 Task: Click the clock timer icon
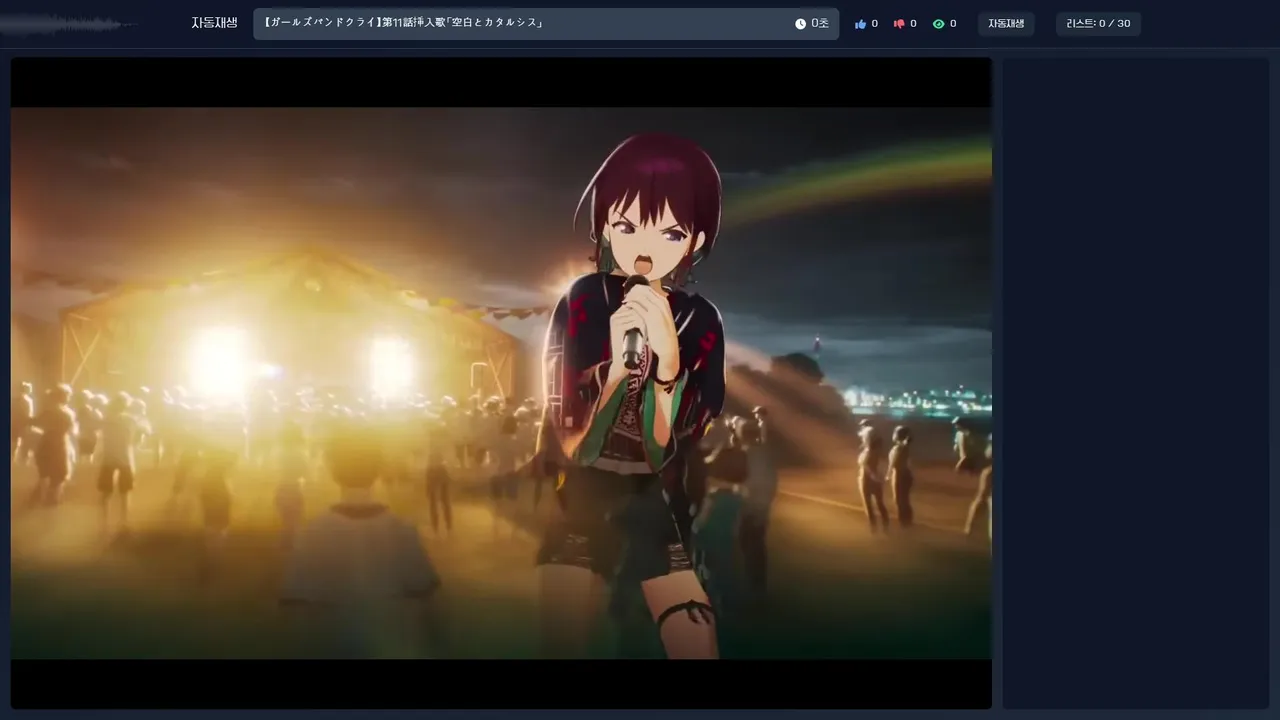[x=800, y=24]
